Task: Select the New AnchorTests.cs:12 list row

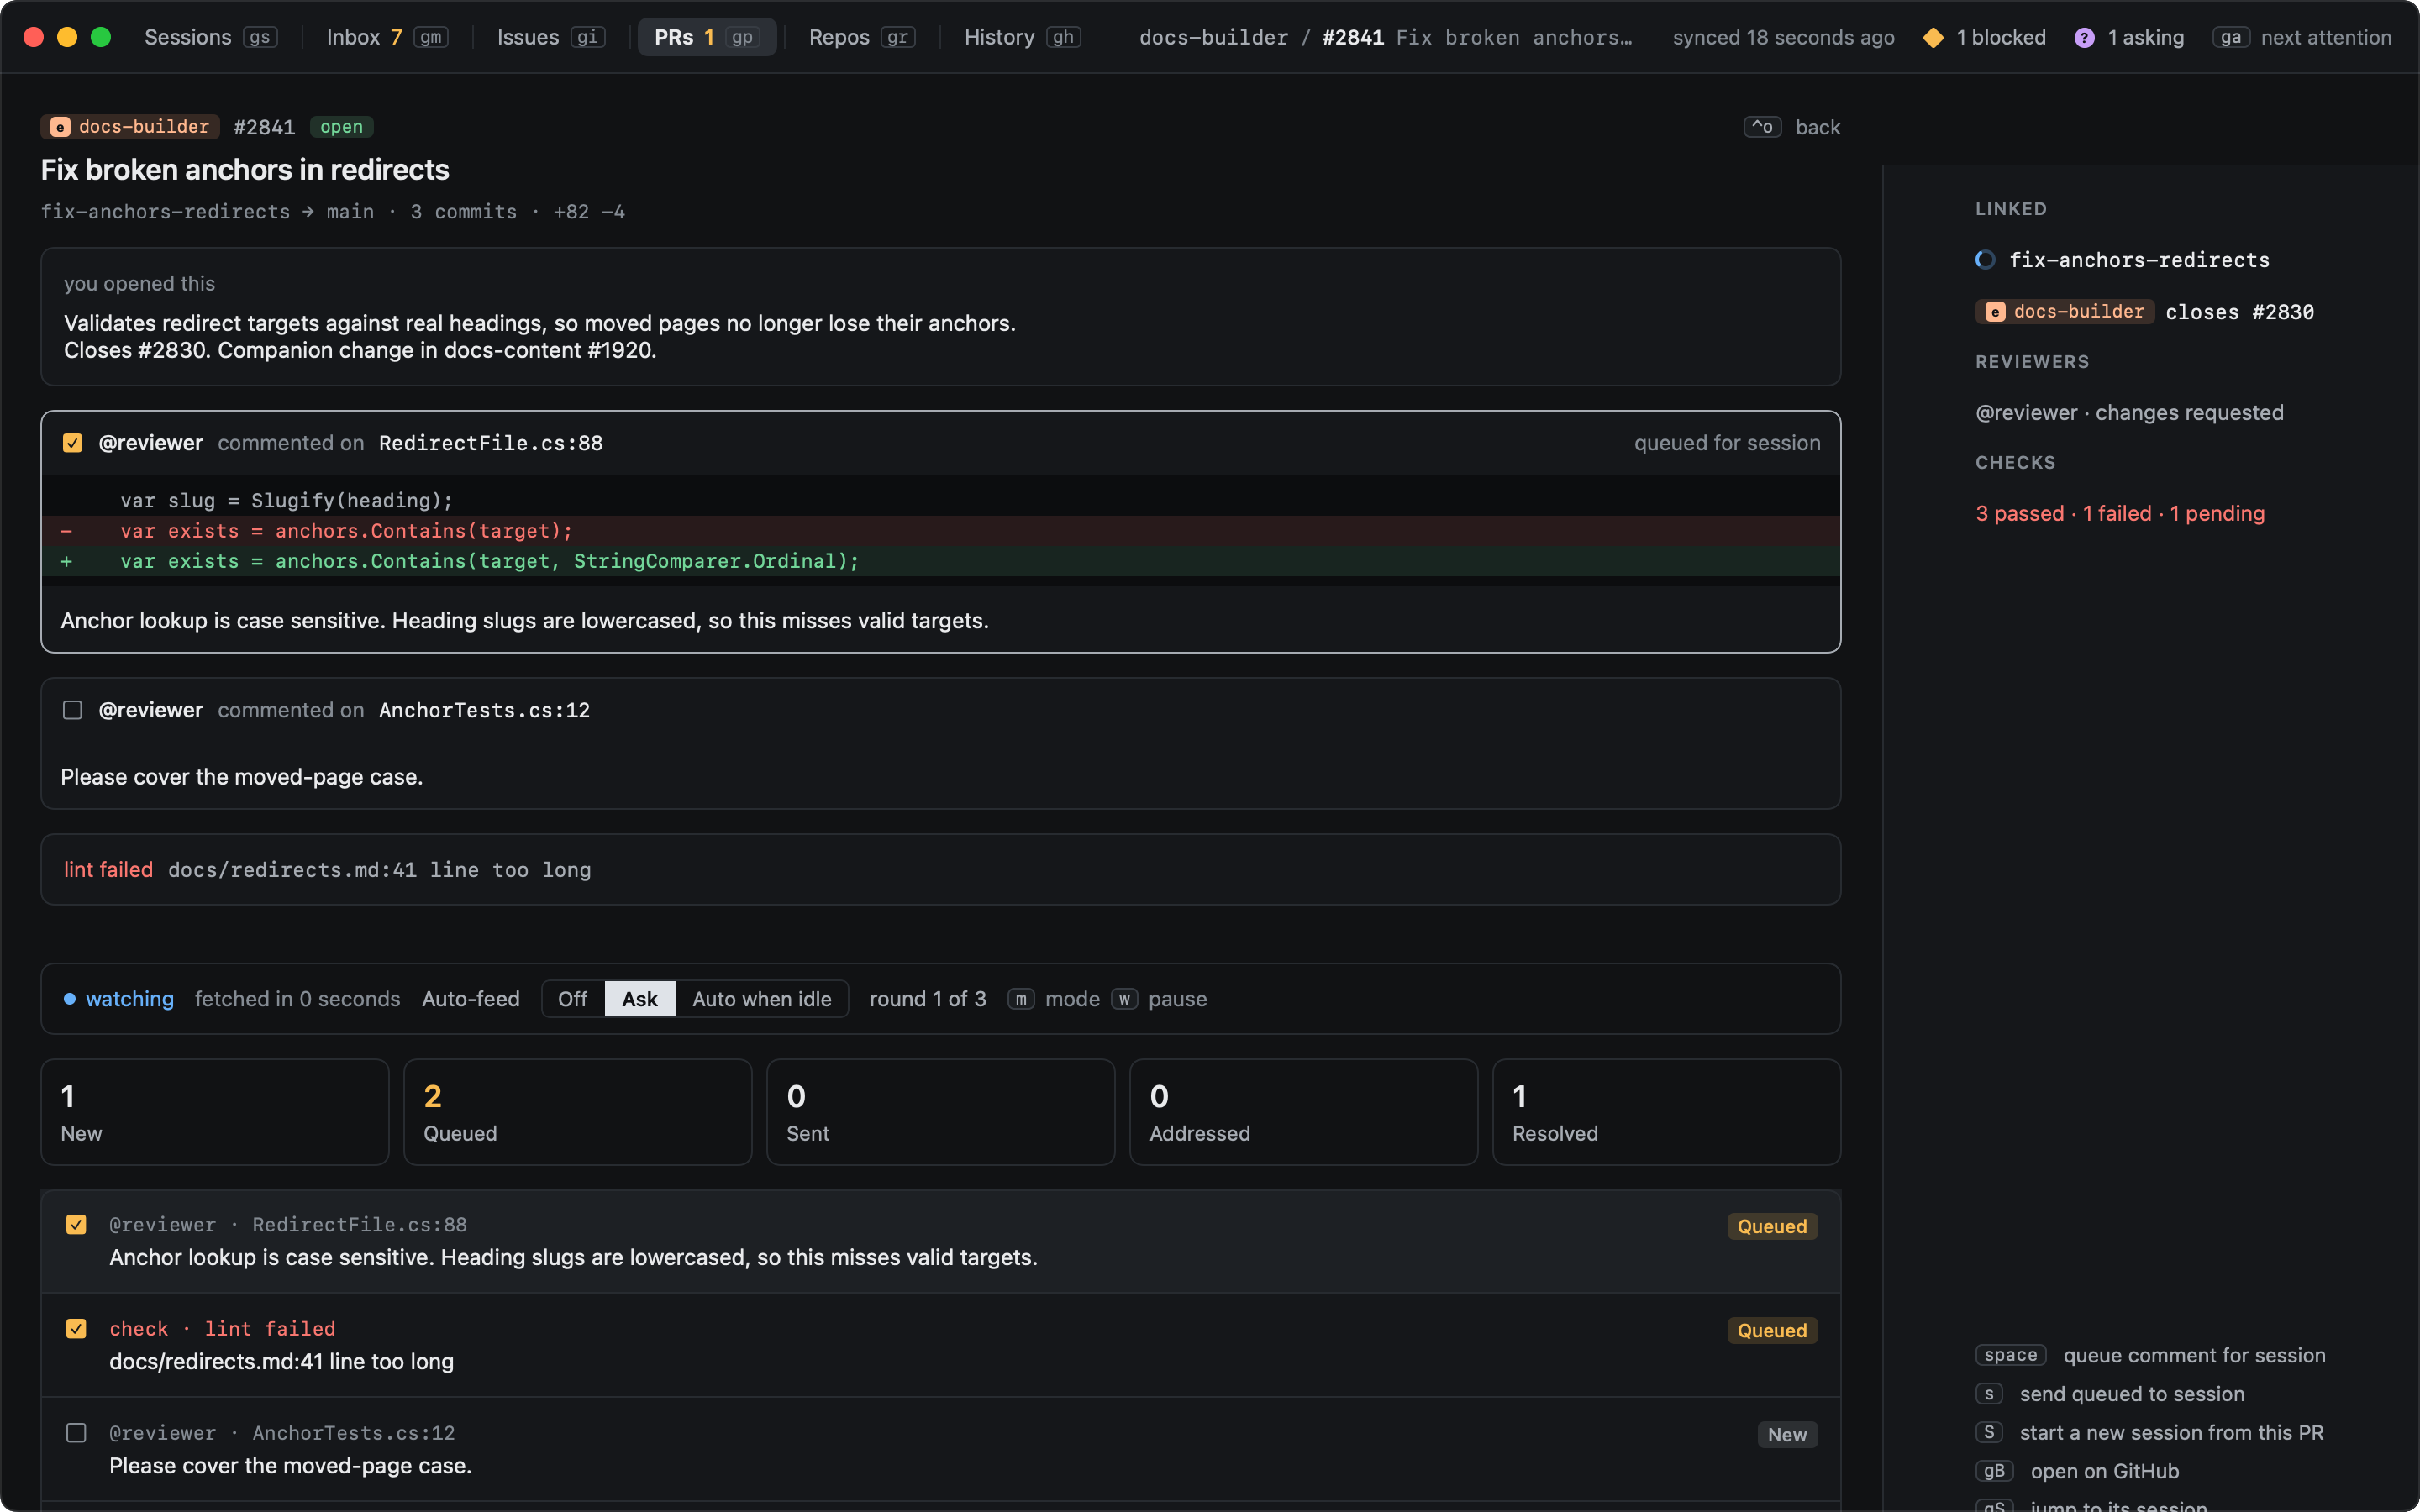Action: coord(940,1449)
